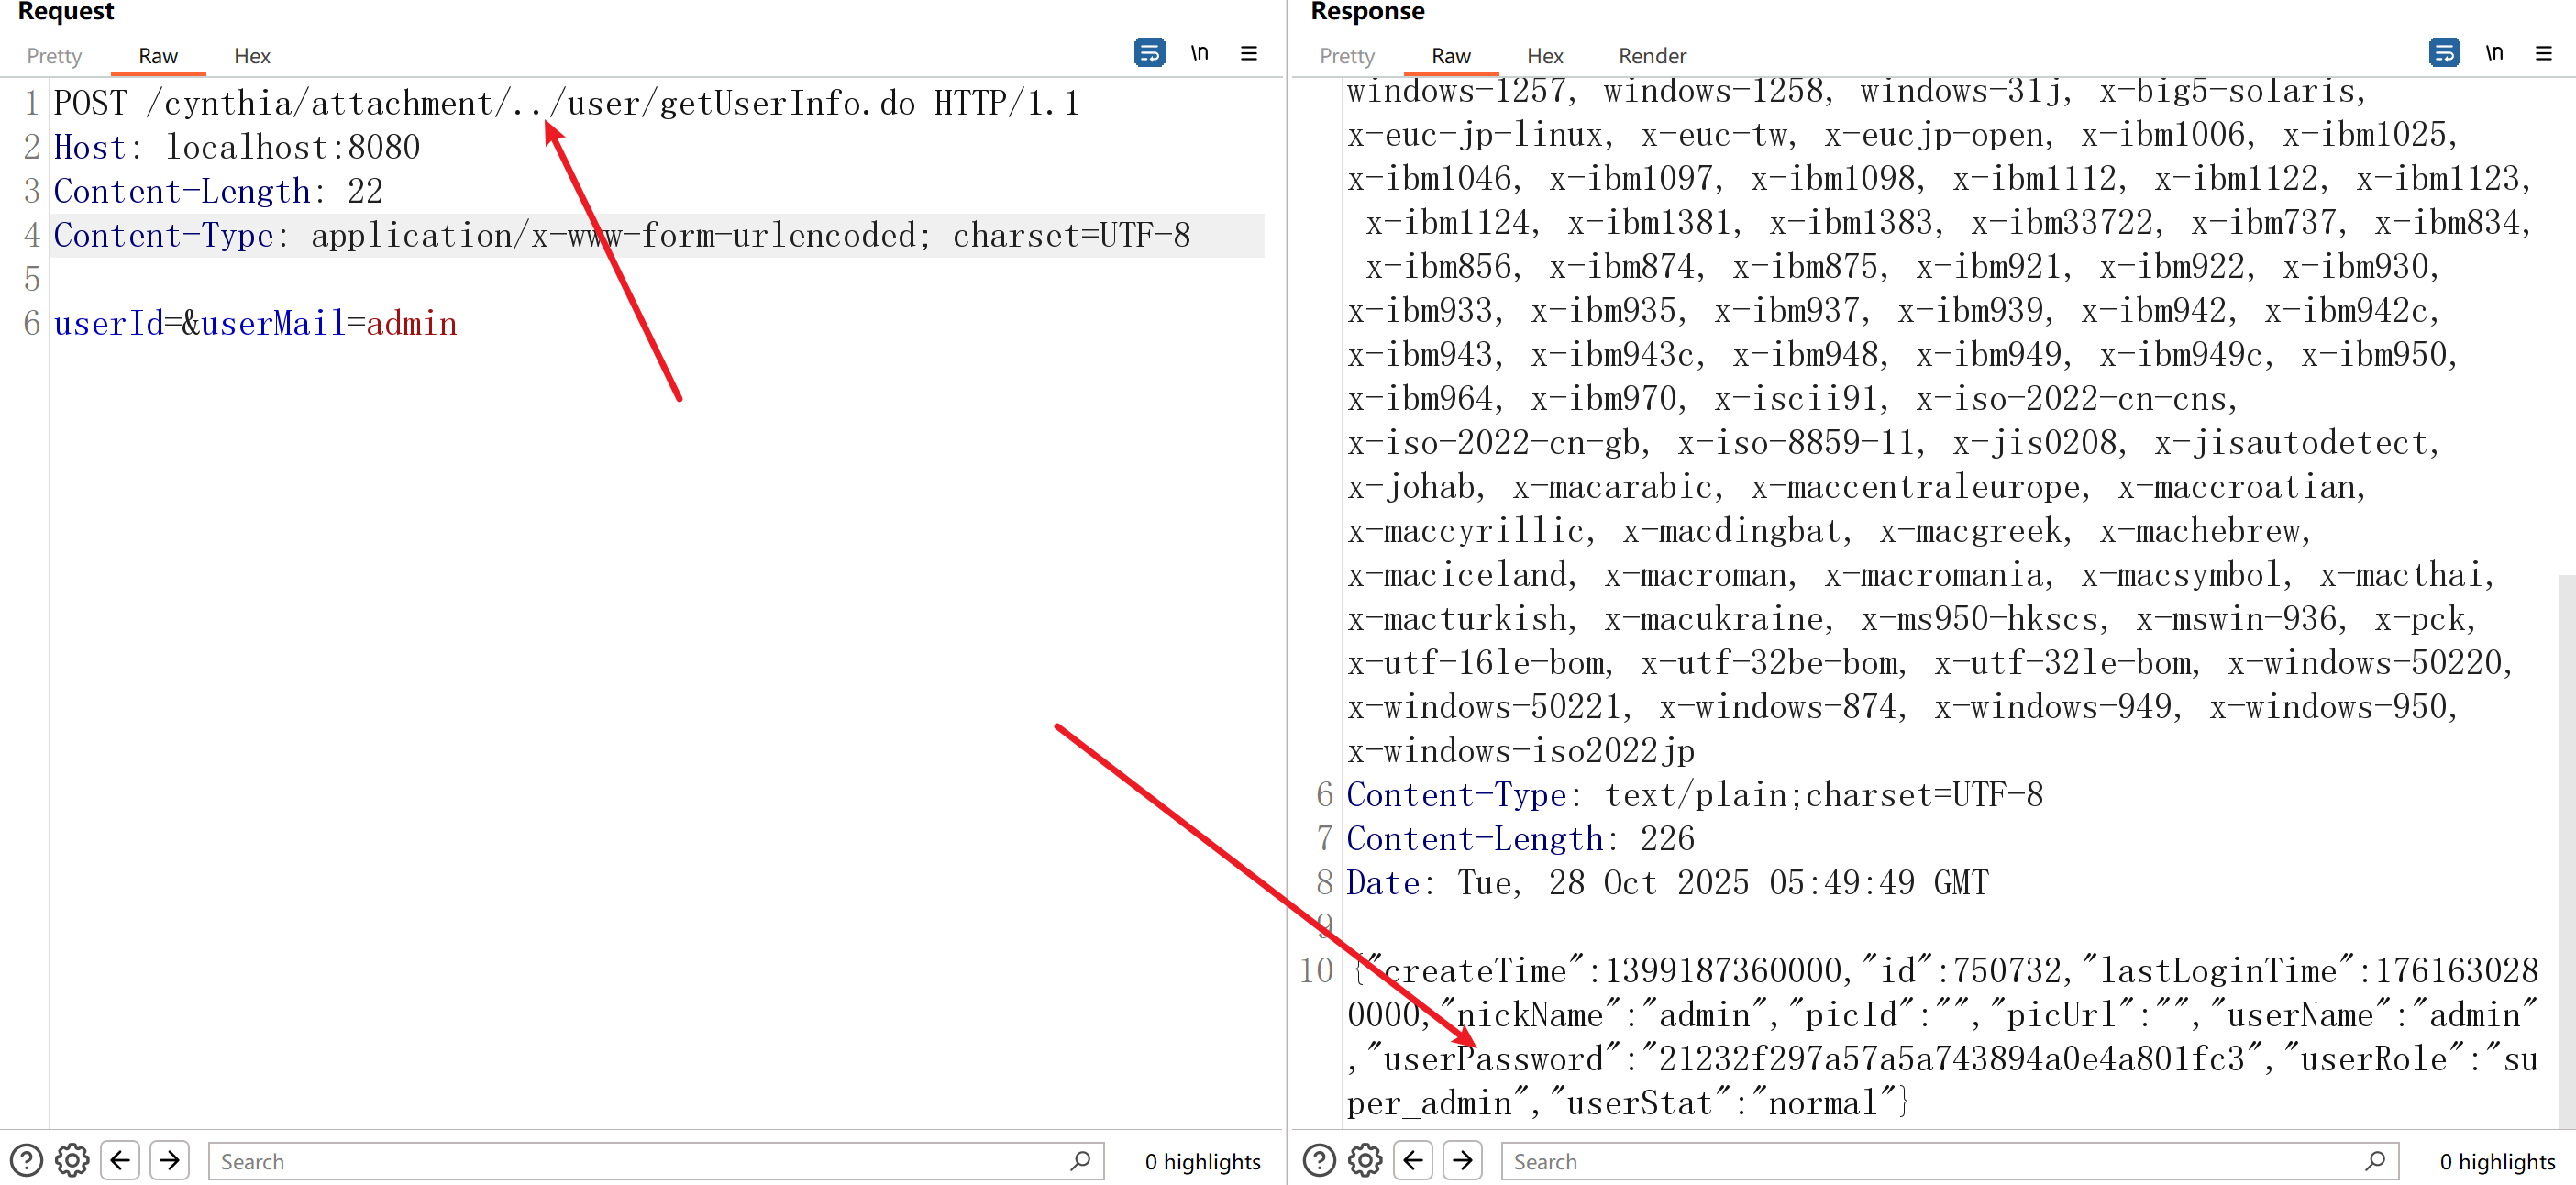Image resolution: width=2576 pixels, height=1185 pixels.
Task: Open search settings gear below Request editor
Action: point(72,1160)
